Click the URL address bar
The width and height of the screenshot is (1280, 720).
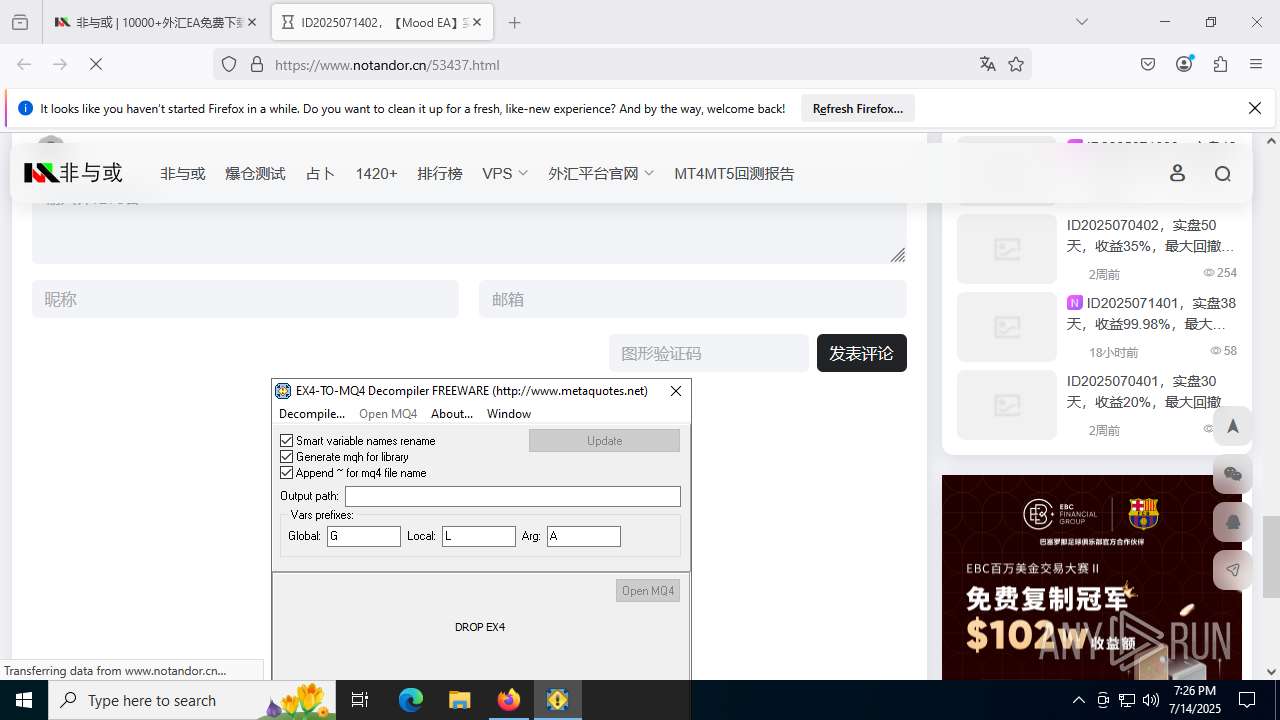tap(620, 64)
